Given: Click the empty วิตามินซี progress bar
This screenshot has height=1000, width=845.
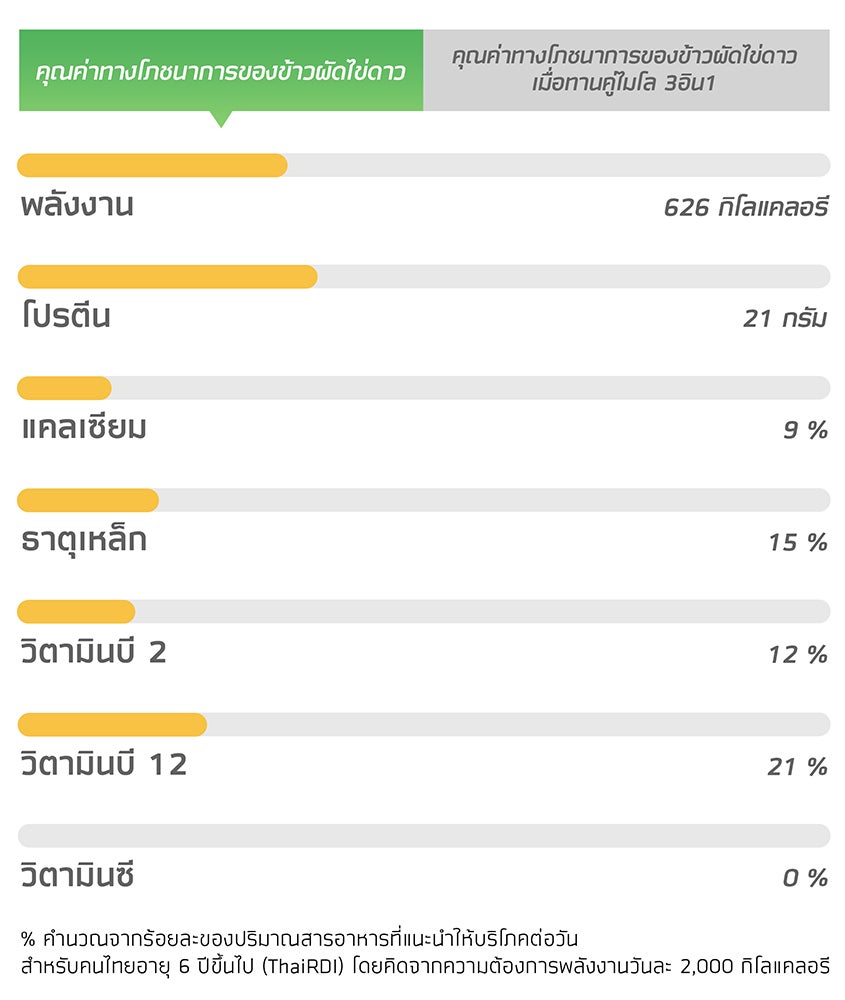Looking at the screenshot, I should click(423, 836).
